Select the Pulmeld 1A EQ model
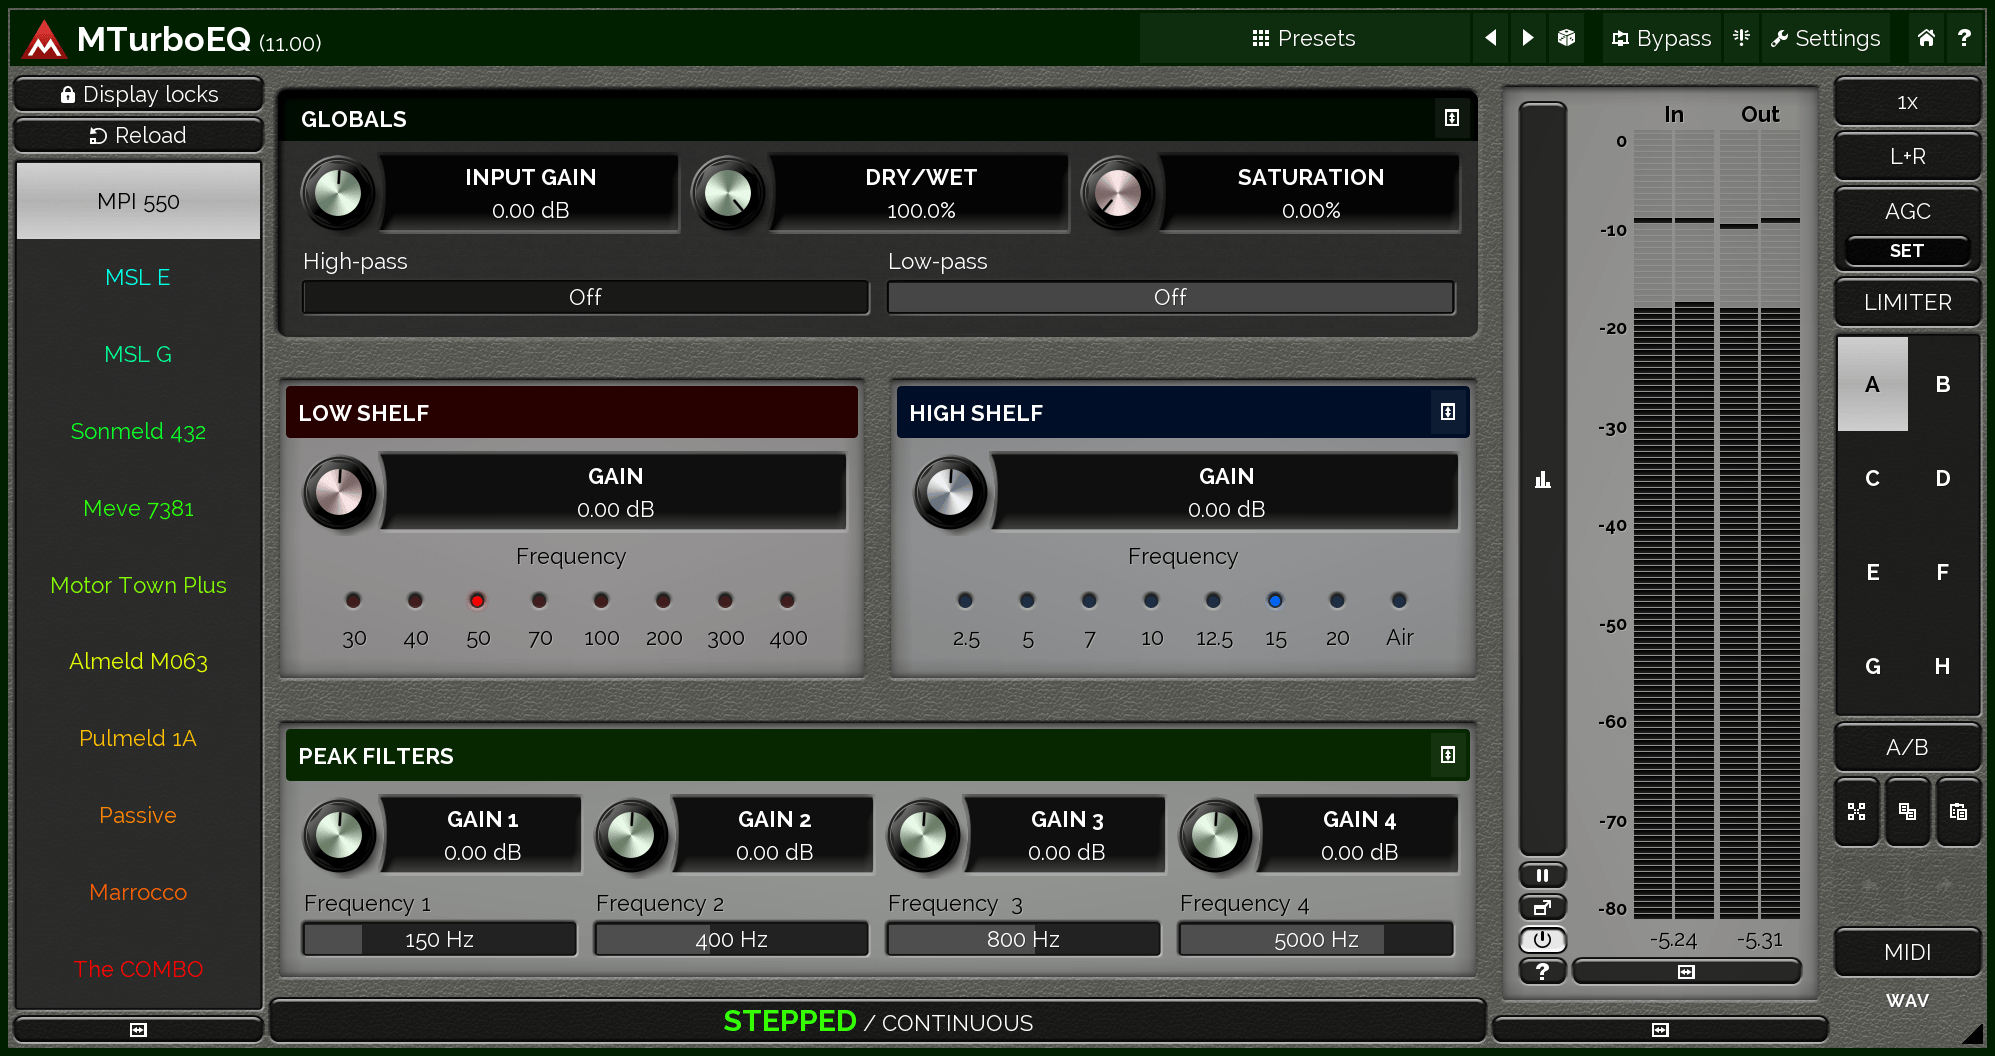Viewport: 1995px width, 1056px height. point(138,738)
